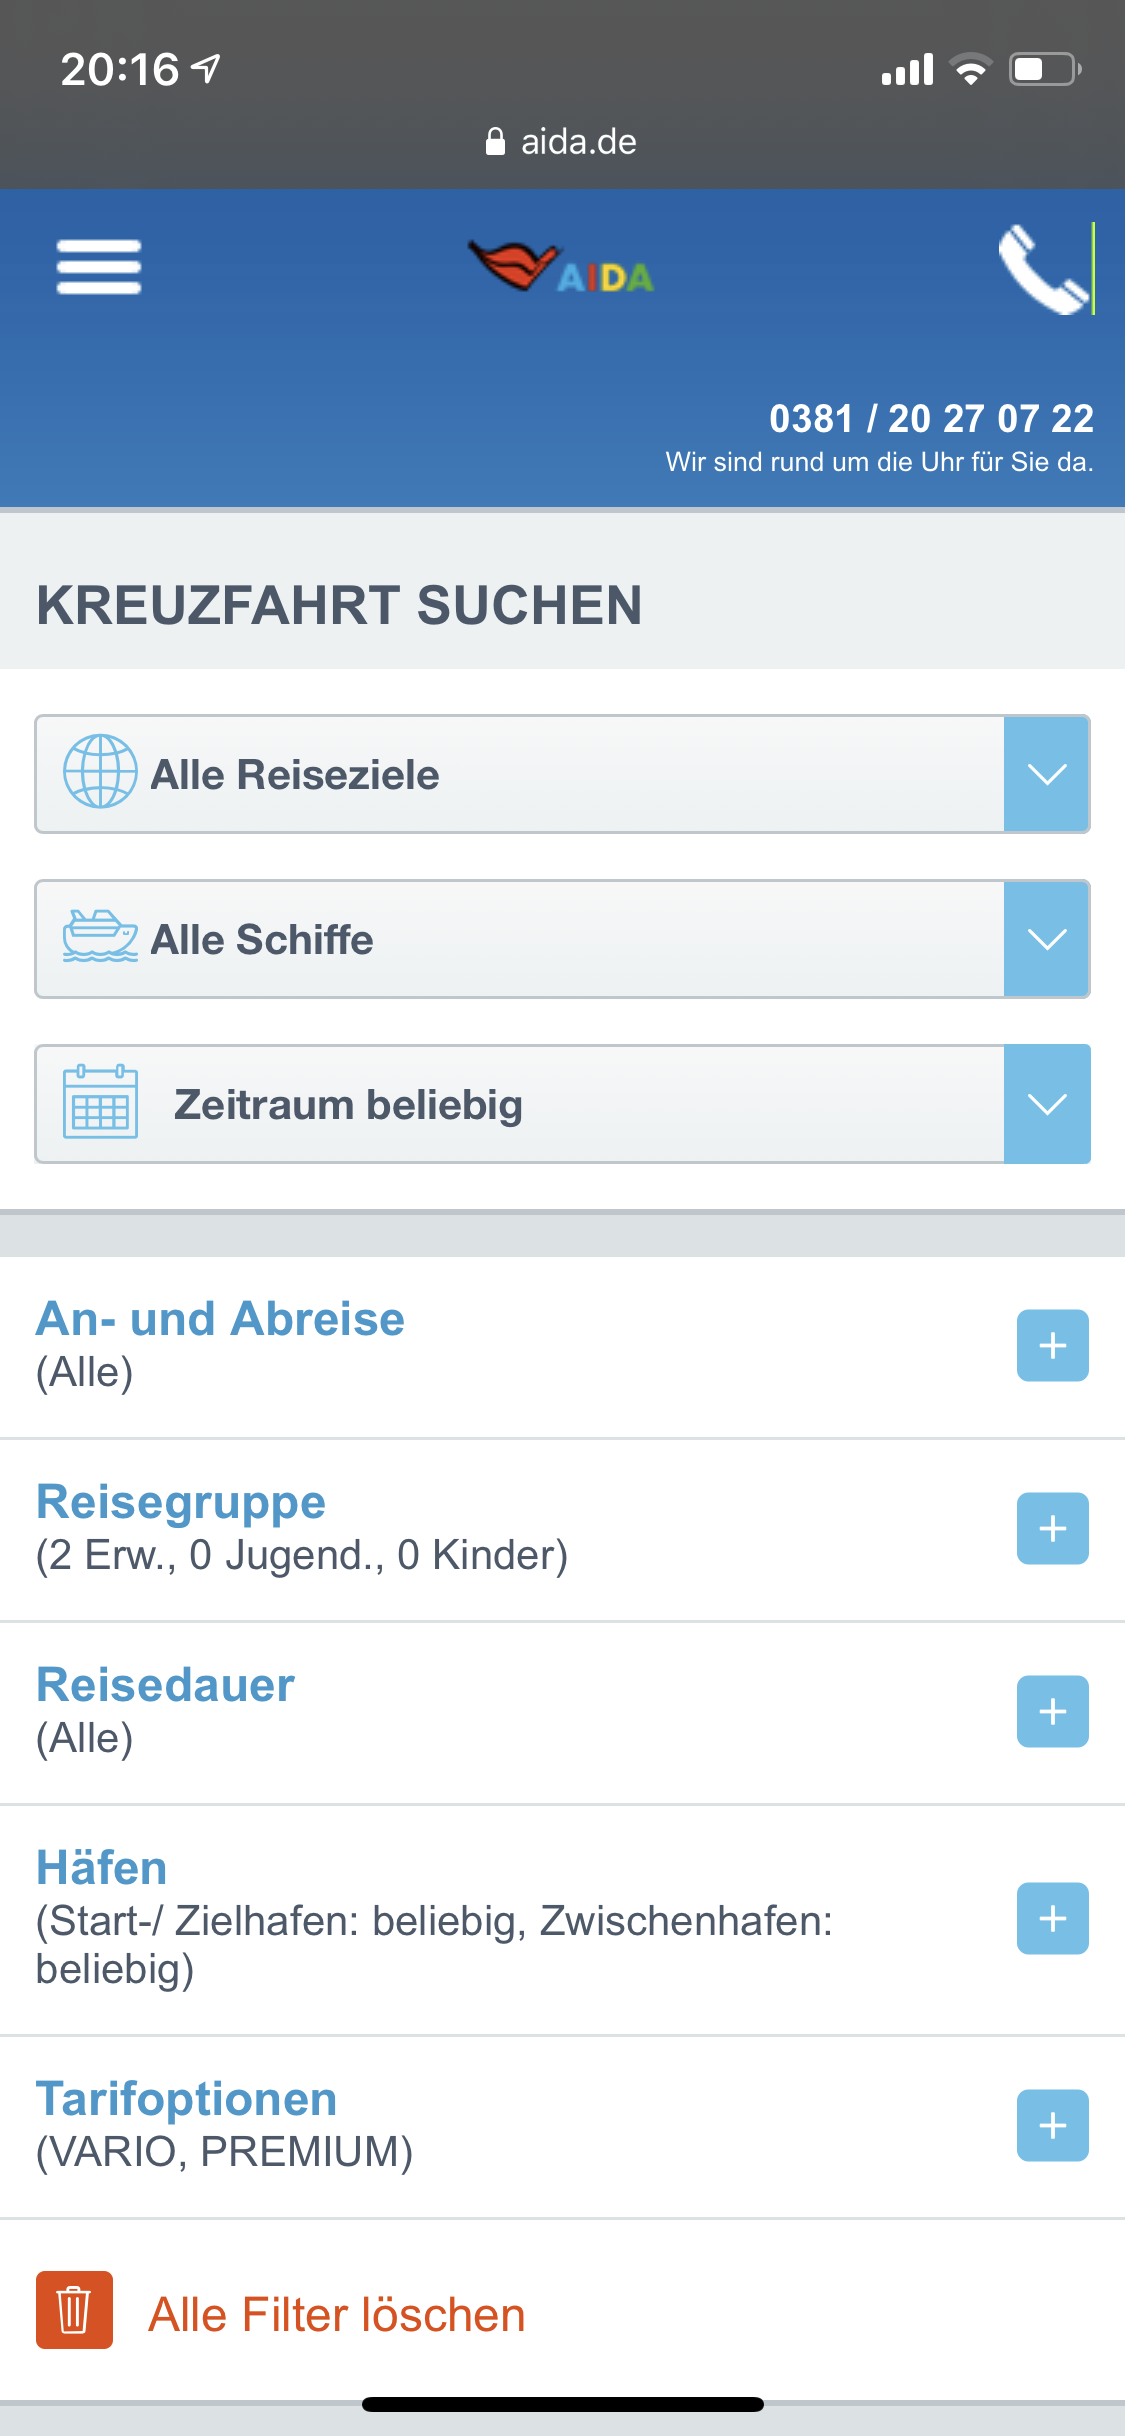Call the number 0381 / 20 27 07 22

click(x=930, y=419)
